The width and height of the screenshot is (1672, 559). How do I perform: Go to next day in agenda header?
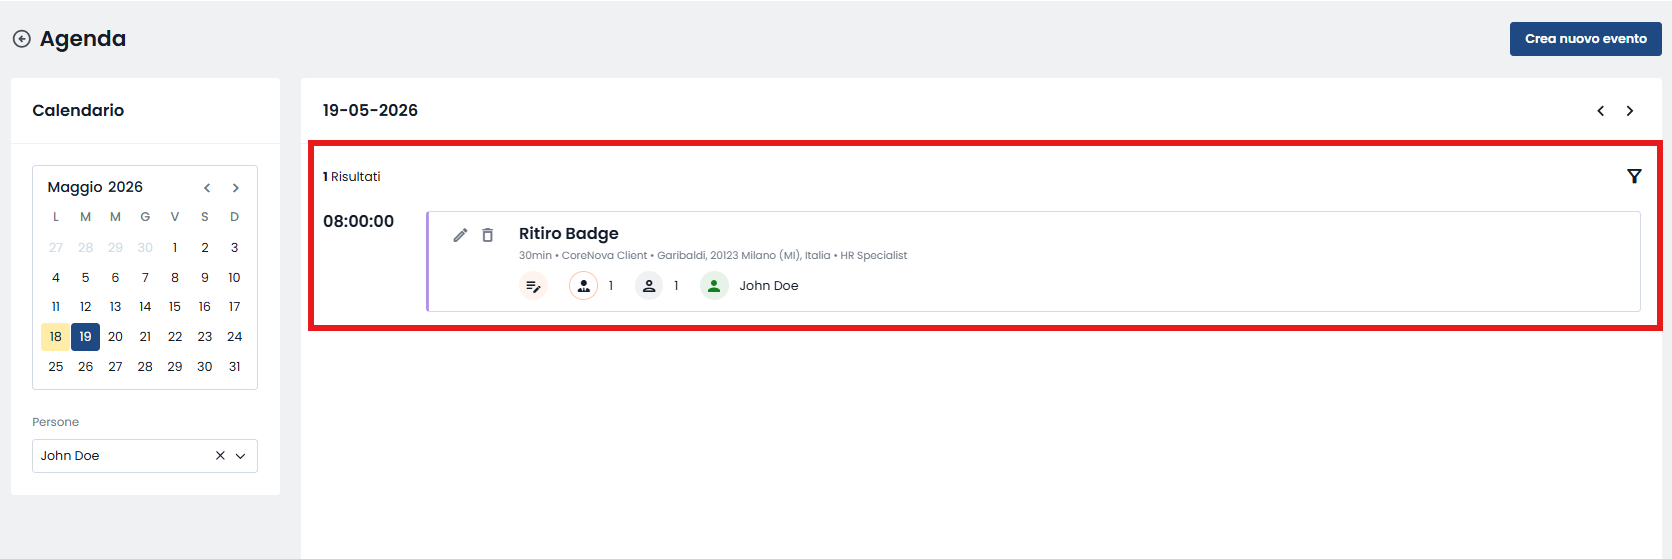(1630, 111)
